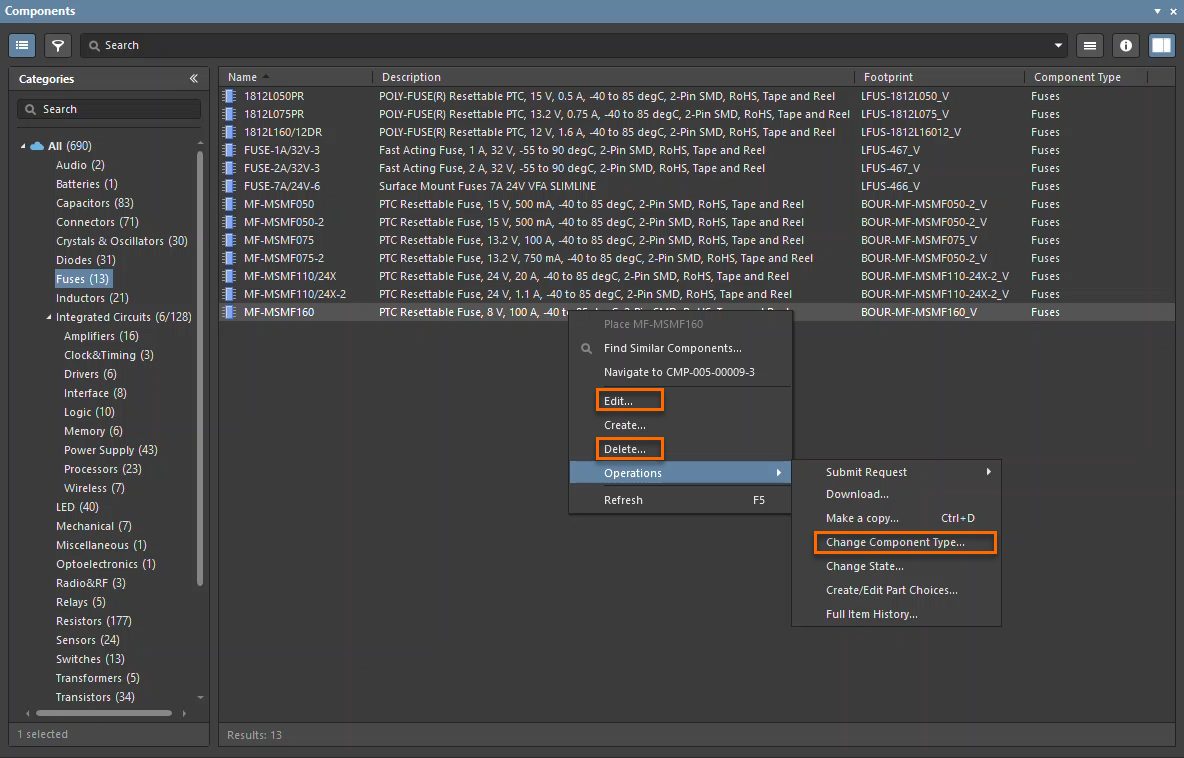Click footprint cell LFUS-466_V
This screenshot has width=1184, height=758.
click(x=890, y=186)
